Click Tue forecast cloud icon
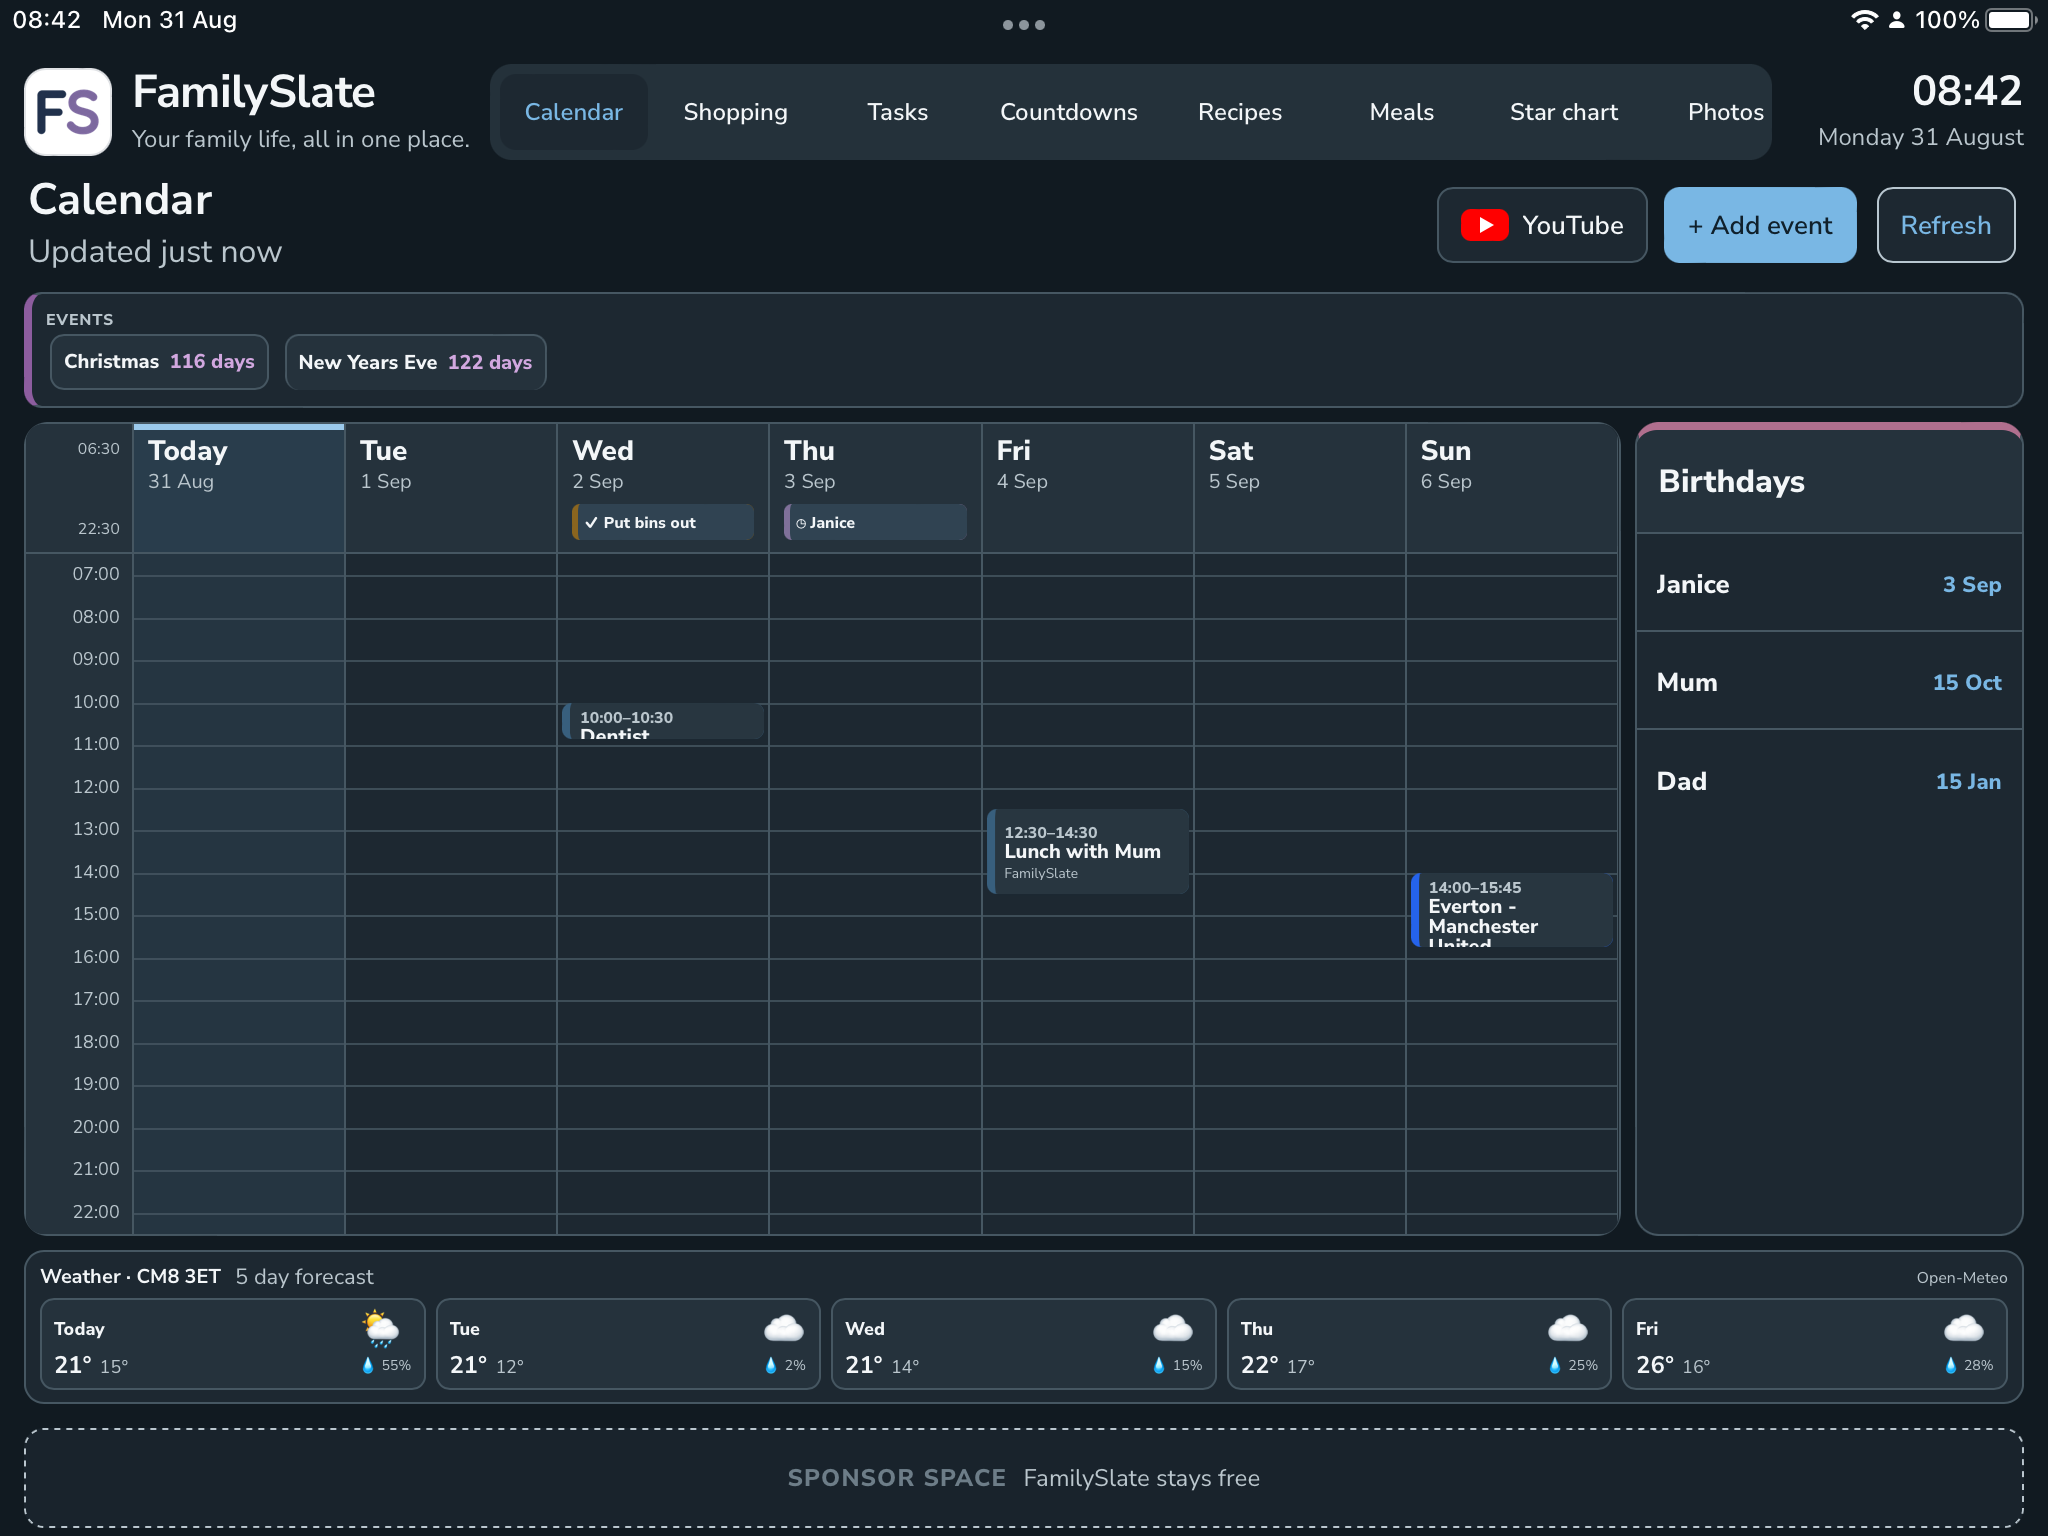This screenshot has height=1536, width=2048. tap(784, 1328)
